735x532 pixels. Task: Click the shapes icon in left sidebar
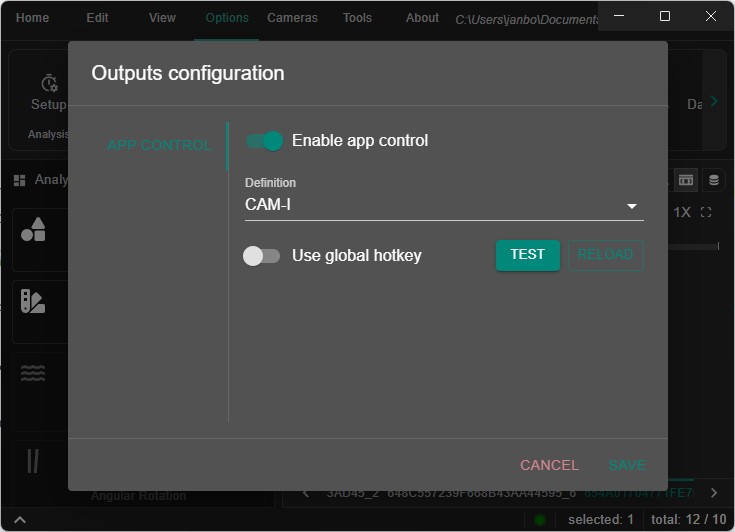click(33, 230)
